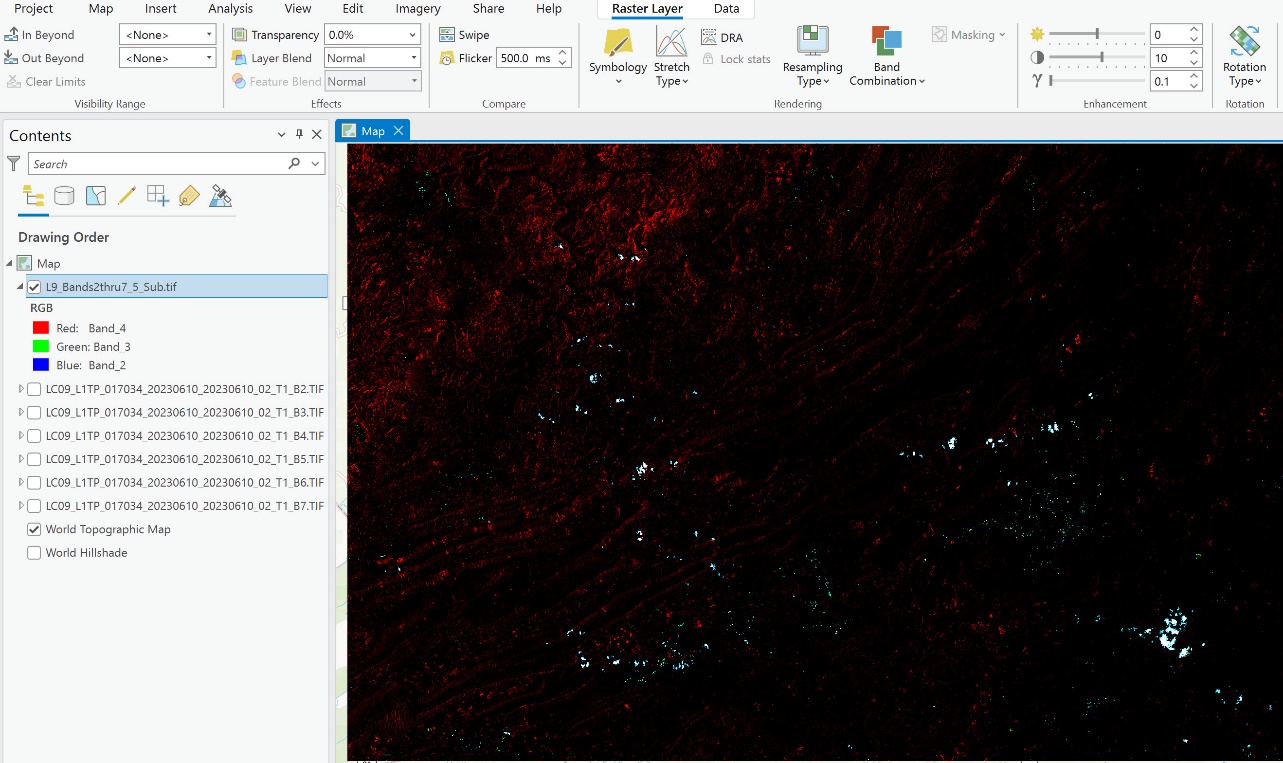Click the contrast half-circle icon
The image size is (1283, 763).
click(1037, 58)
